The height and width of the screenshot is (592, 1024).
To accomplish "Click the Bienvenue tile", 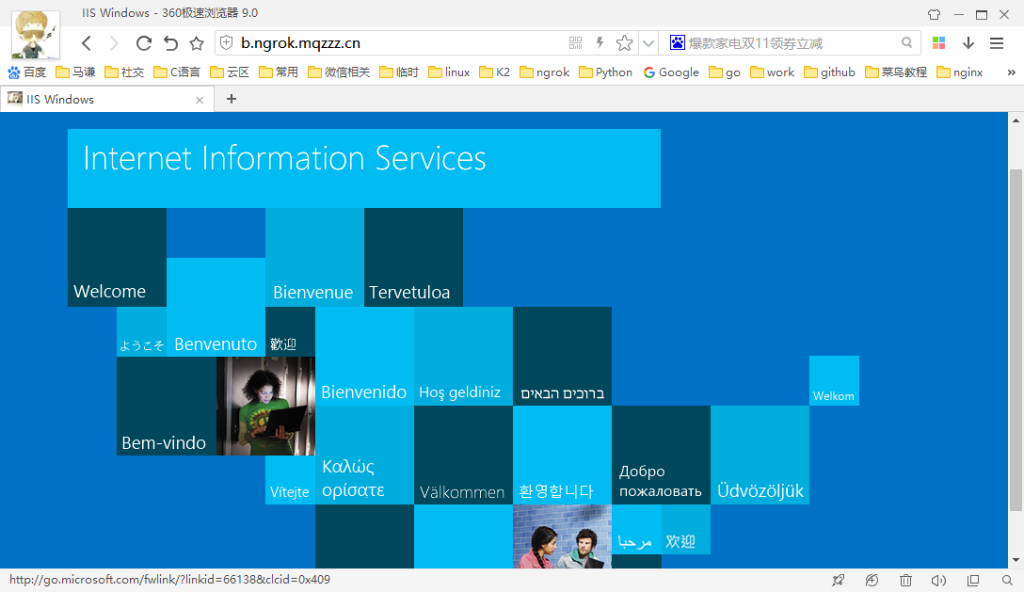I will [x=315, y=257].
